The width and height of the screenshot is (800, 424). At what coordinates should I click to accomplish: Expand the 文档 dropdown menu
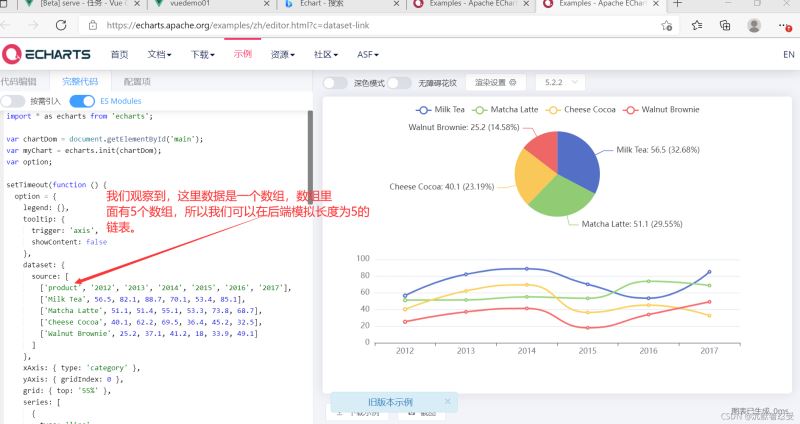click(159, 54)
